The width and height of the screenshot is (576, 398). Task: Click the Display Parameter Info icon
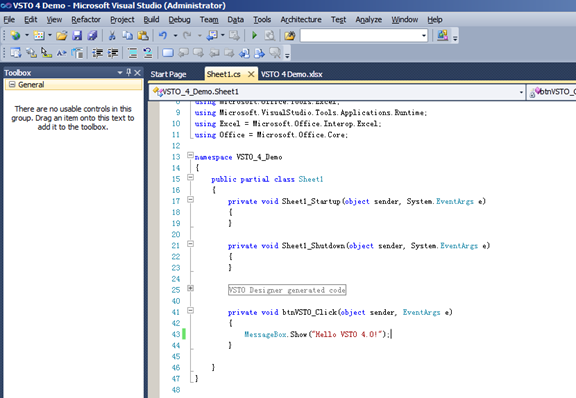click(x=31, y=53)
